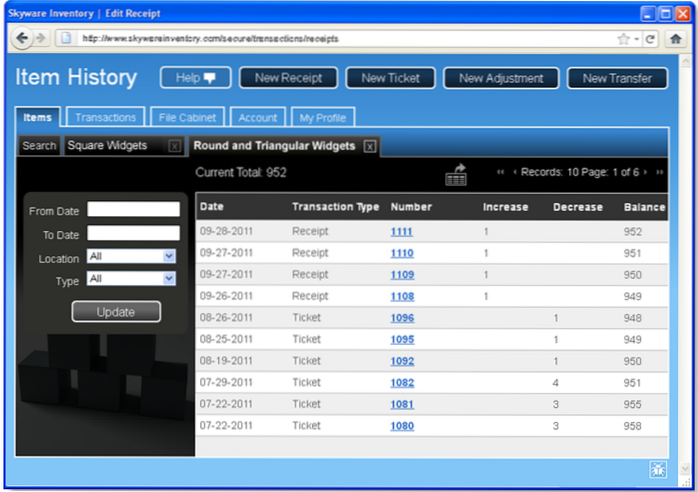Reload the page with refresh icon
Screen dimensions: 698x492
650,38
